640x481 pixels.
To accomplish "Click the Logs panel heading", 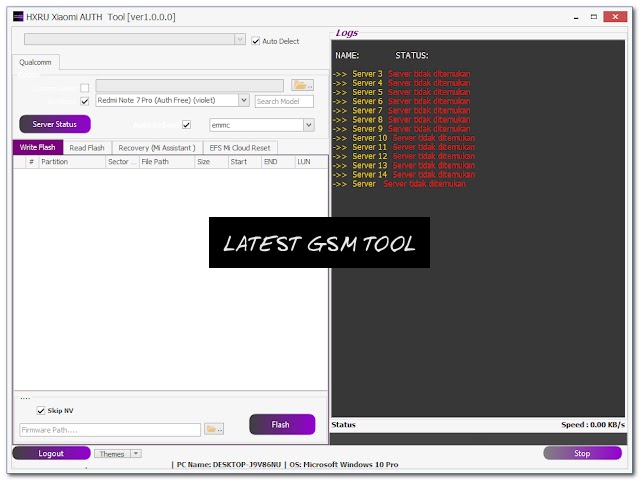I will pyautogui.click(x=347, y=33).
